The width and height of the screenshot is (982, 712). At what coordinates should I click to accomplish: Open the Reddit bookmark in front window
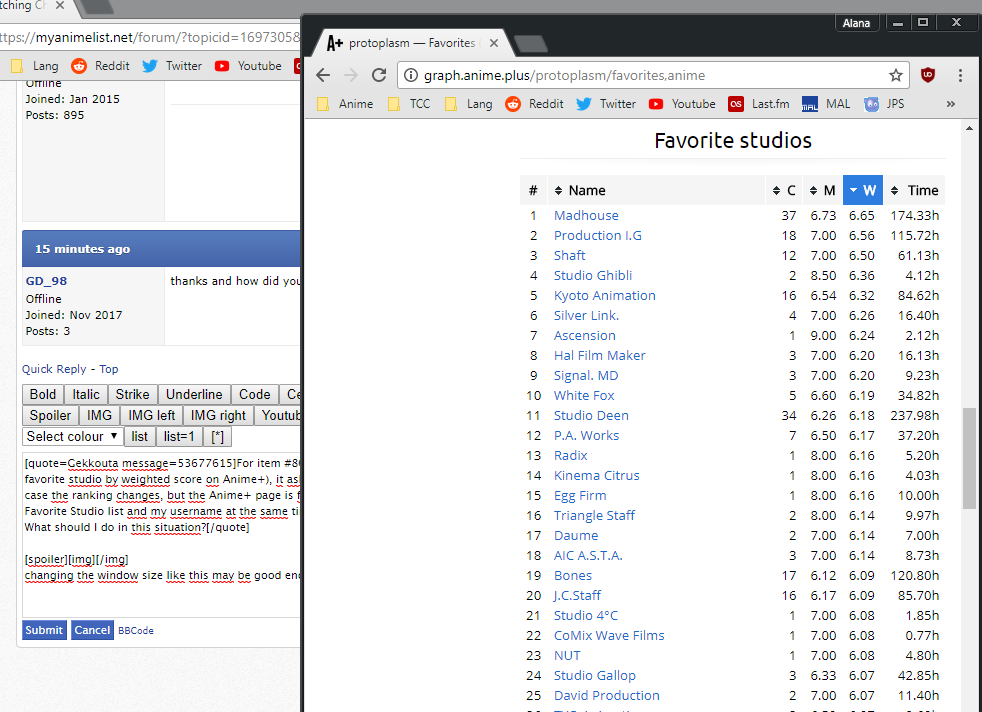(534, 104)
